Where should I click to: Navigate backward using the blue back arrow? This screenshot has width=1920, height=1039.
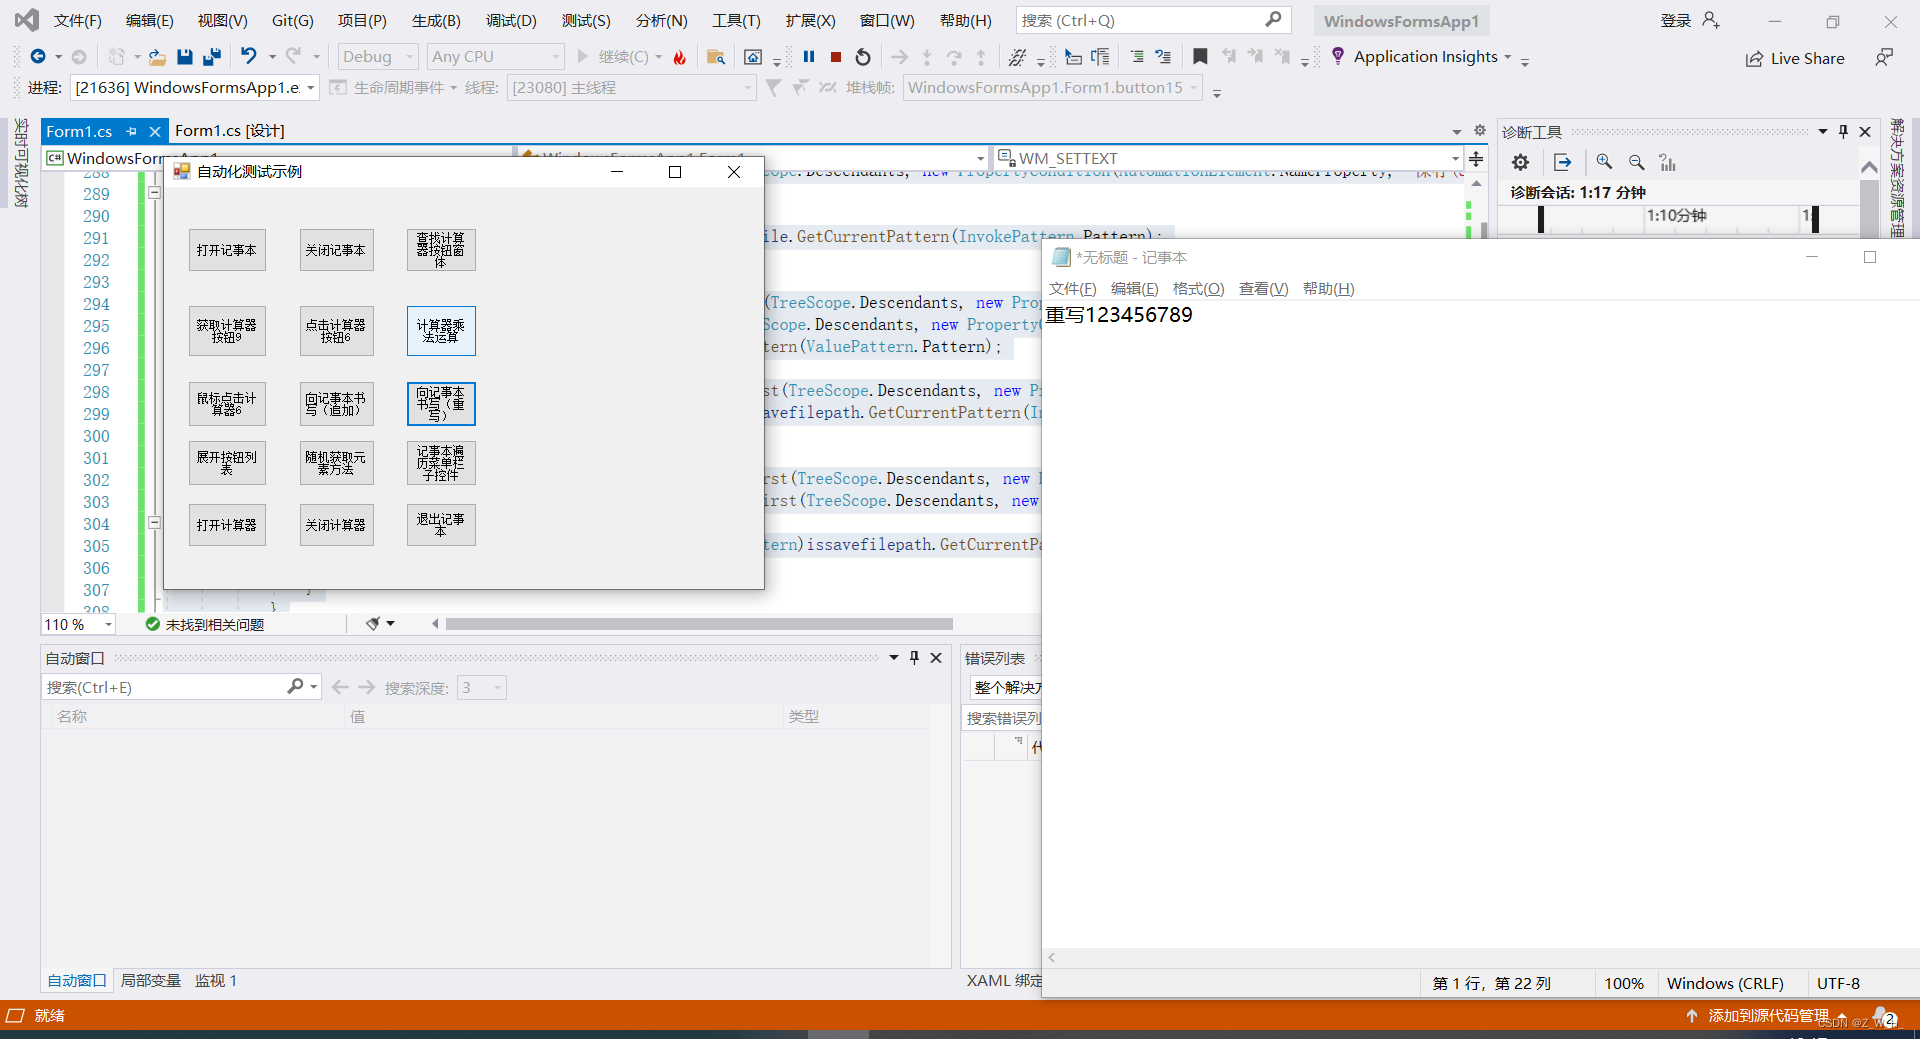pos(37,57)
